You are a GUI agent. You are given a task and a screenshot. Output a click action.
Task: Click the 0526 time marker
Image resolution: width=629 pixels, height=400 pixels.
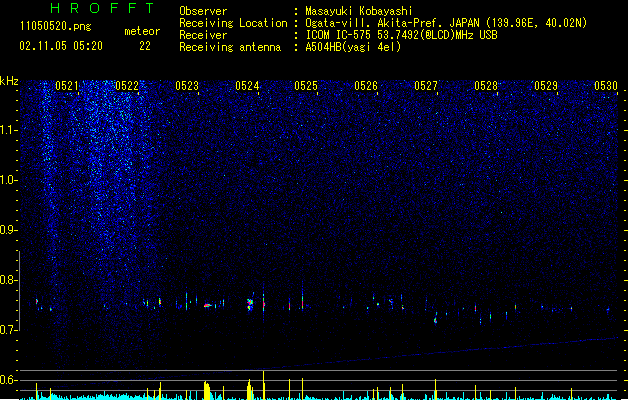tap(366, 86)
